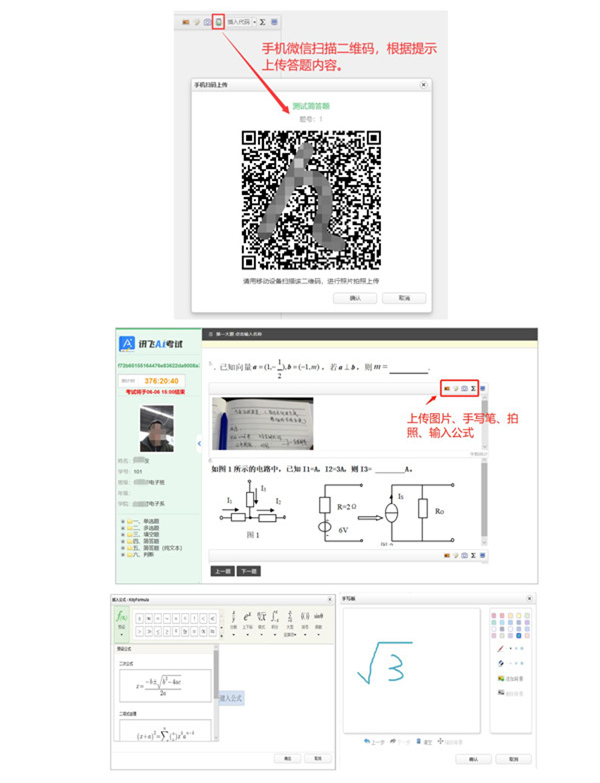Open the insert code dropdown in top toolbar
Screen dimensions: 600x783
242,22
